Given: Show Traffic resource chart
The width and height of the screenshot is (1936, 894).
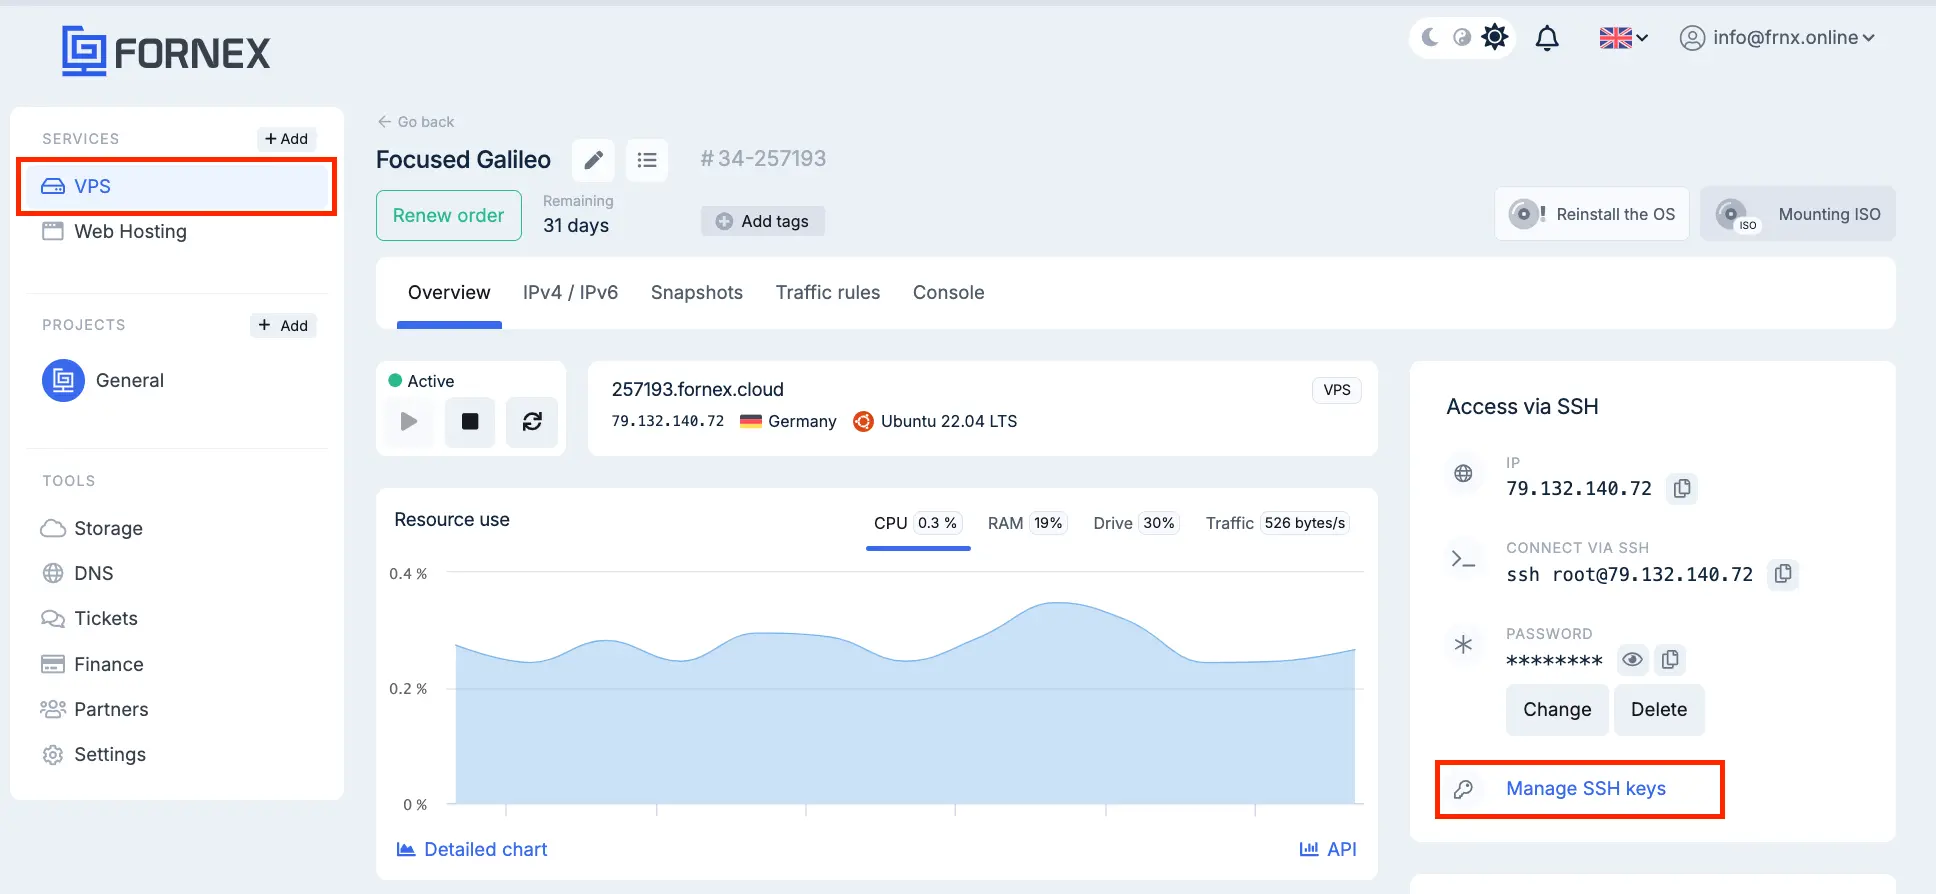Looking at the screenshot, I should click(x=1277, y=523).
